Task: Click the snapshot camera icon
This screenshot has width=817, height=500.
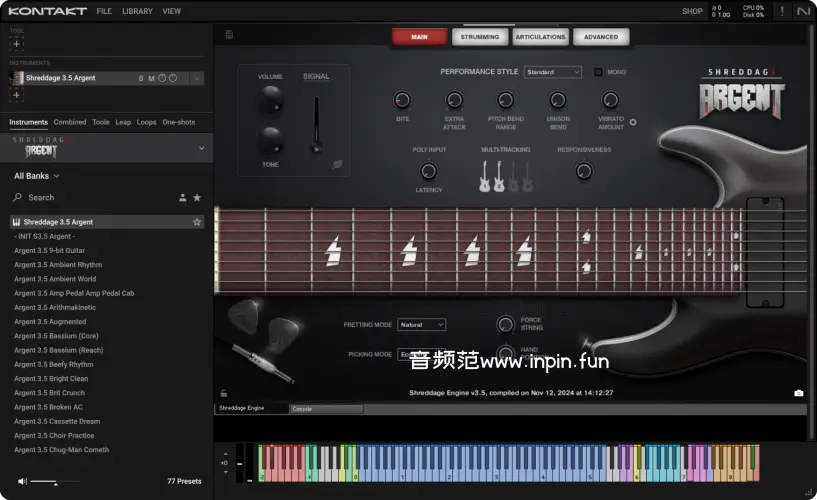Action: (x=798, y=393)
